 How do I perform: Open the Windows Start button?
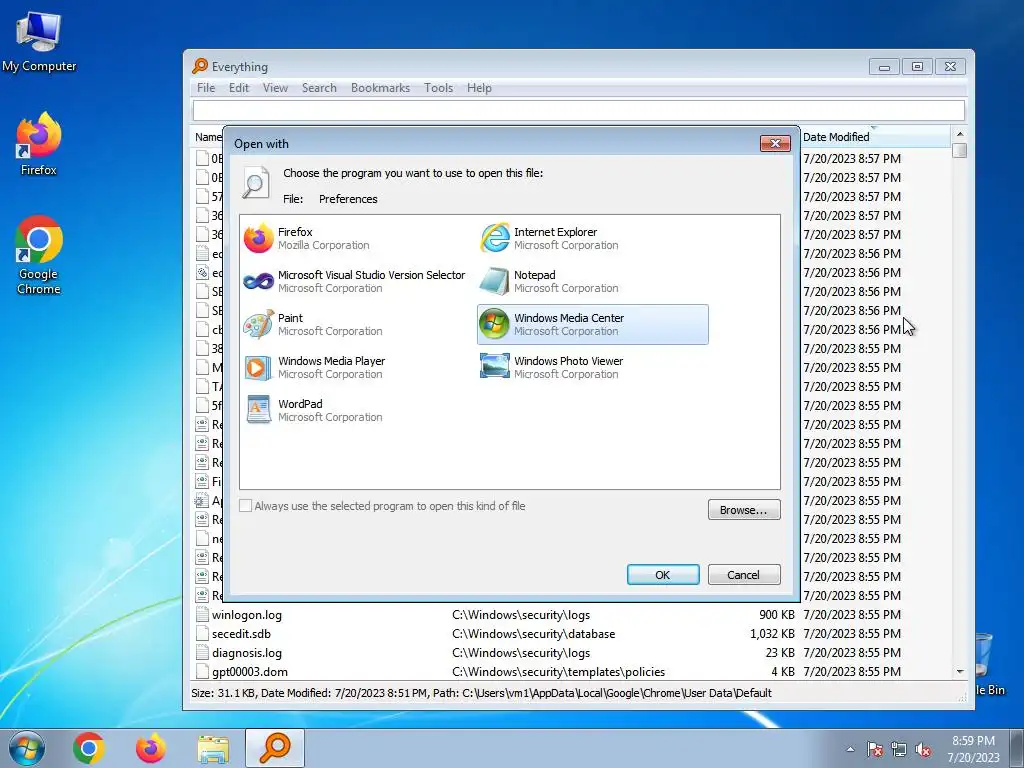(x=27, y=748)
